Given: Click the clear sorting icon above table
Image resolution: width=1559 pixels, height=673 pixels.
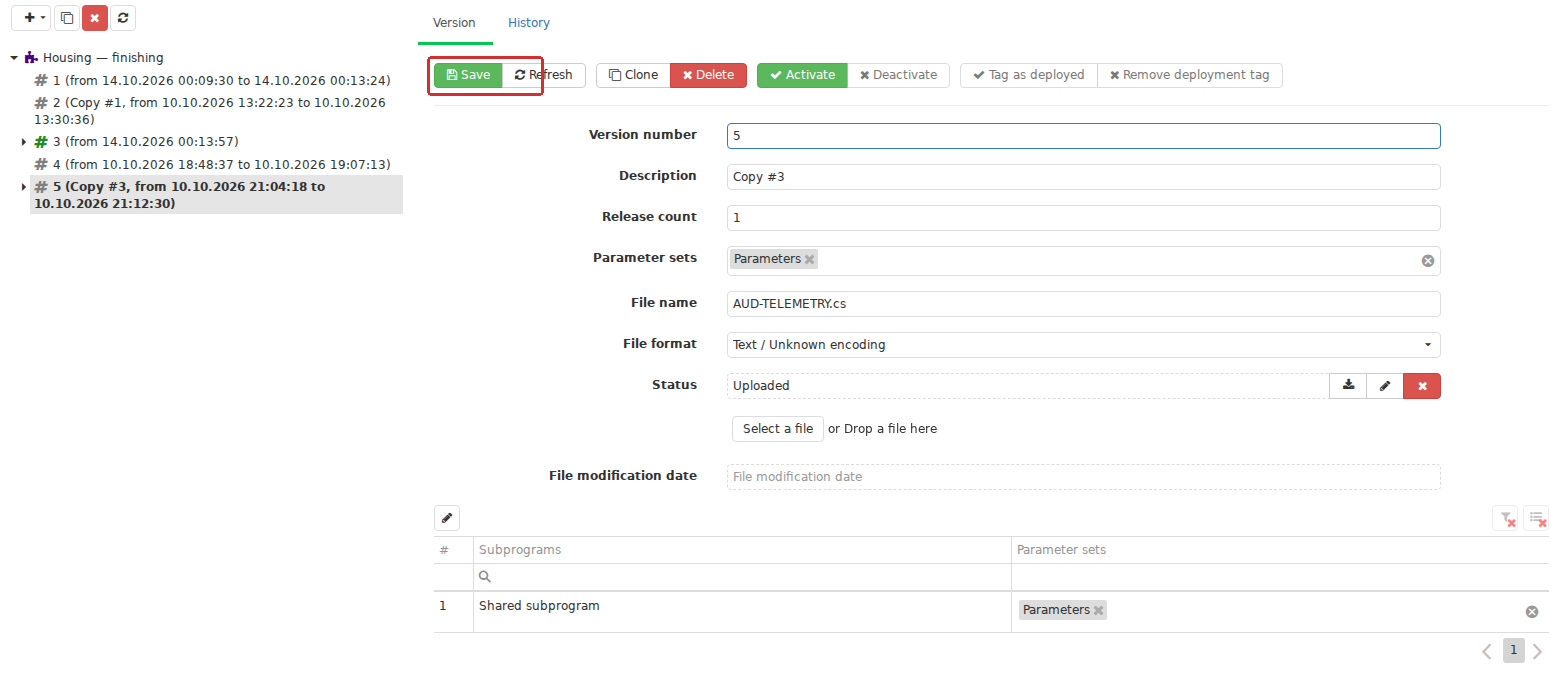Looking at the screenshot, I should 1537,518.
